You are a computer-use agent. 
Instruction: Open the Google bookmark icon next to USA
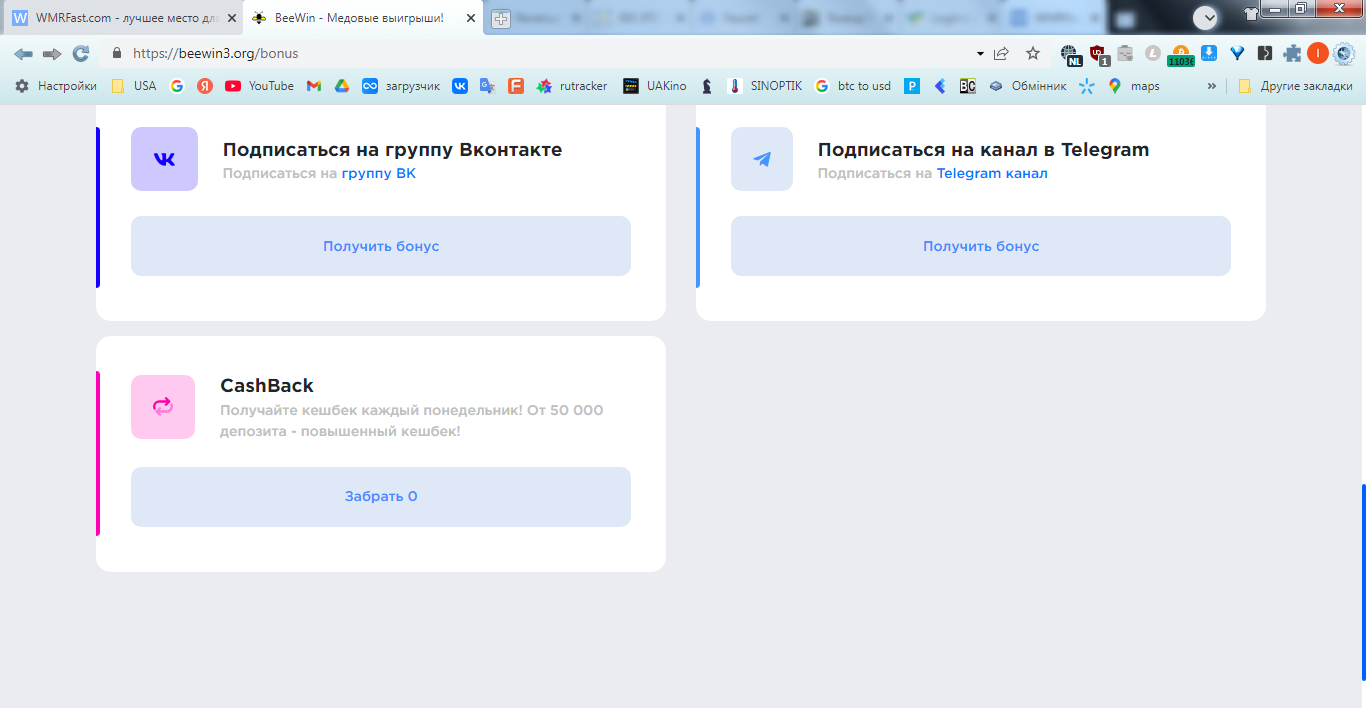(x=177, y=86)
